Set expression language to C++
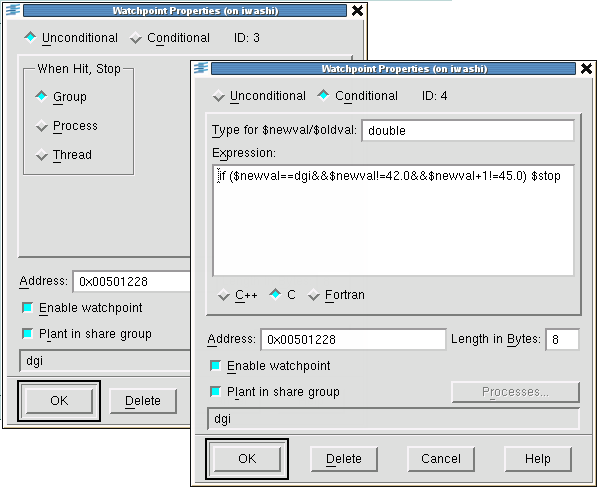This screenshot has width=600, height=487. click(x=224, y=295)
